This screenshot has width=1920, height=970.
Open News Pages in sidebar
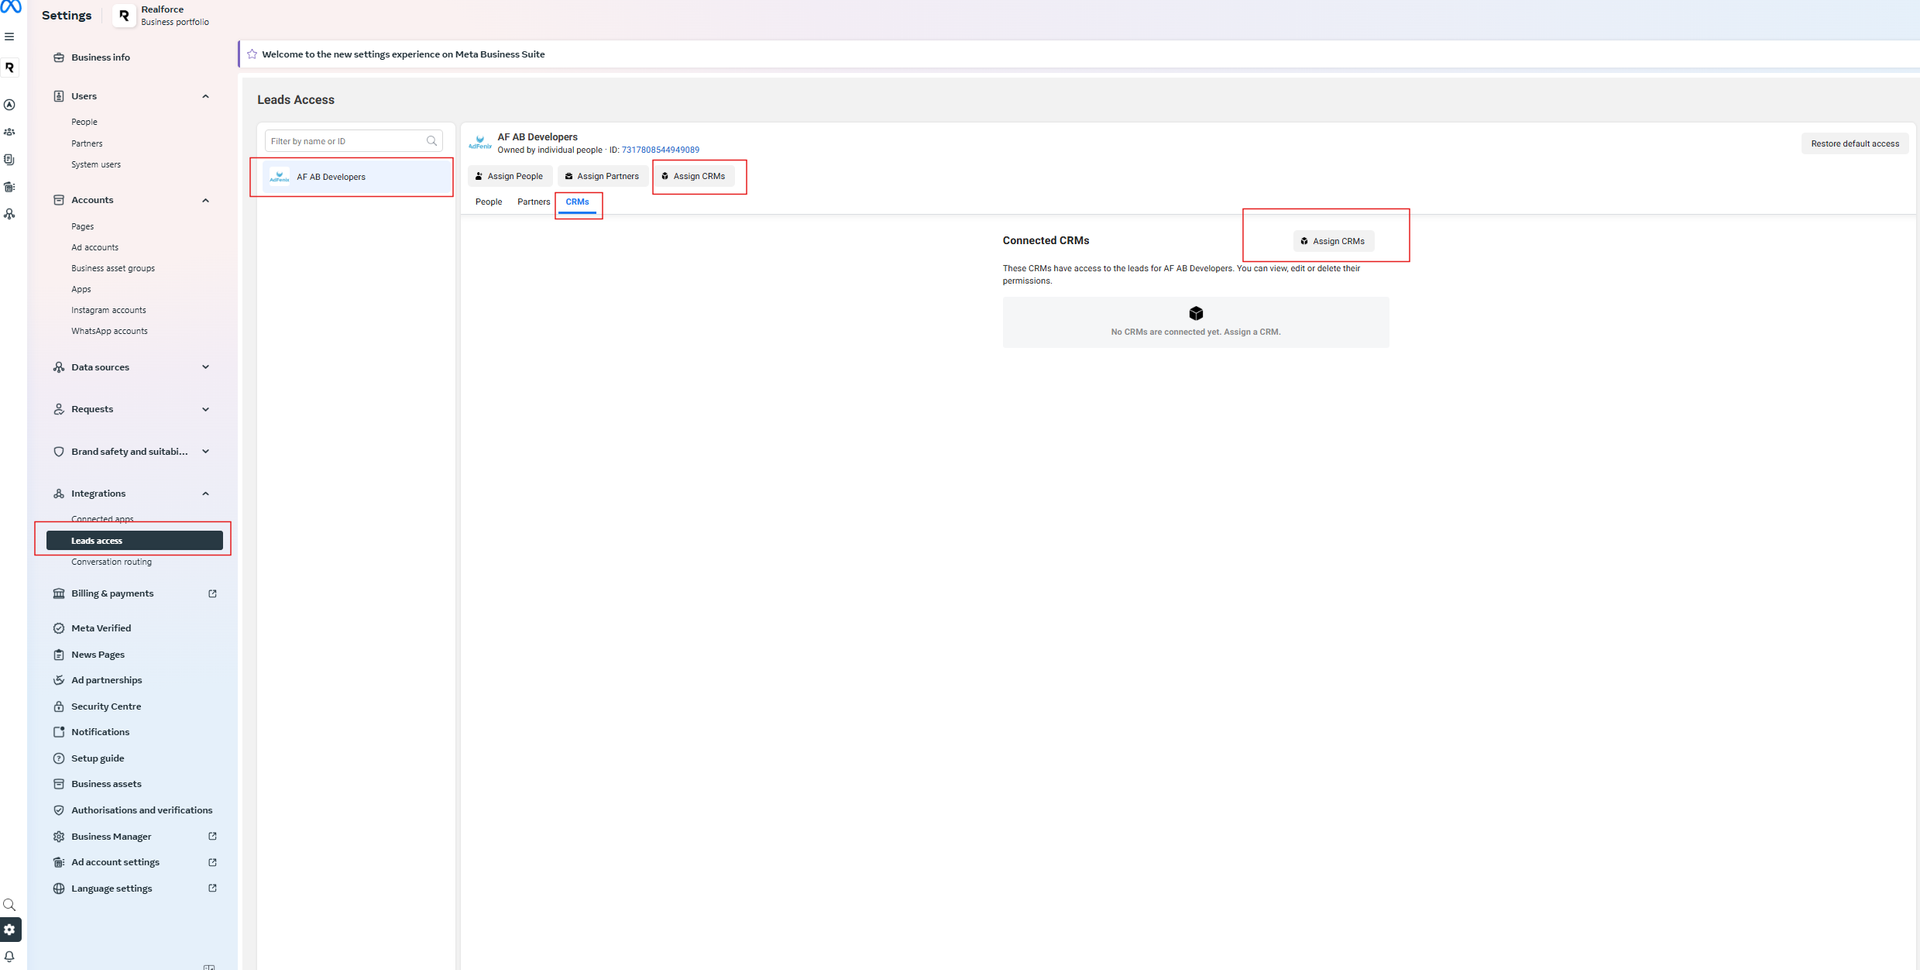(x=98, y=655)
